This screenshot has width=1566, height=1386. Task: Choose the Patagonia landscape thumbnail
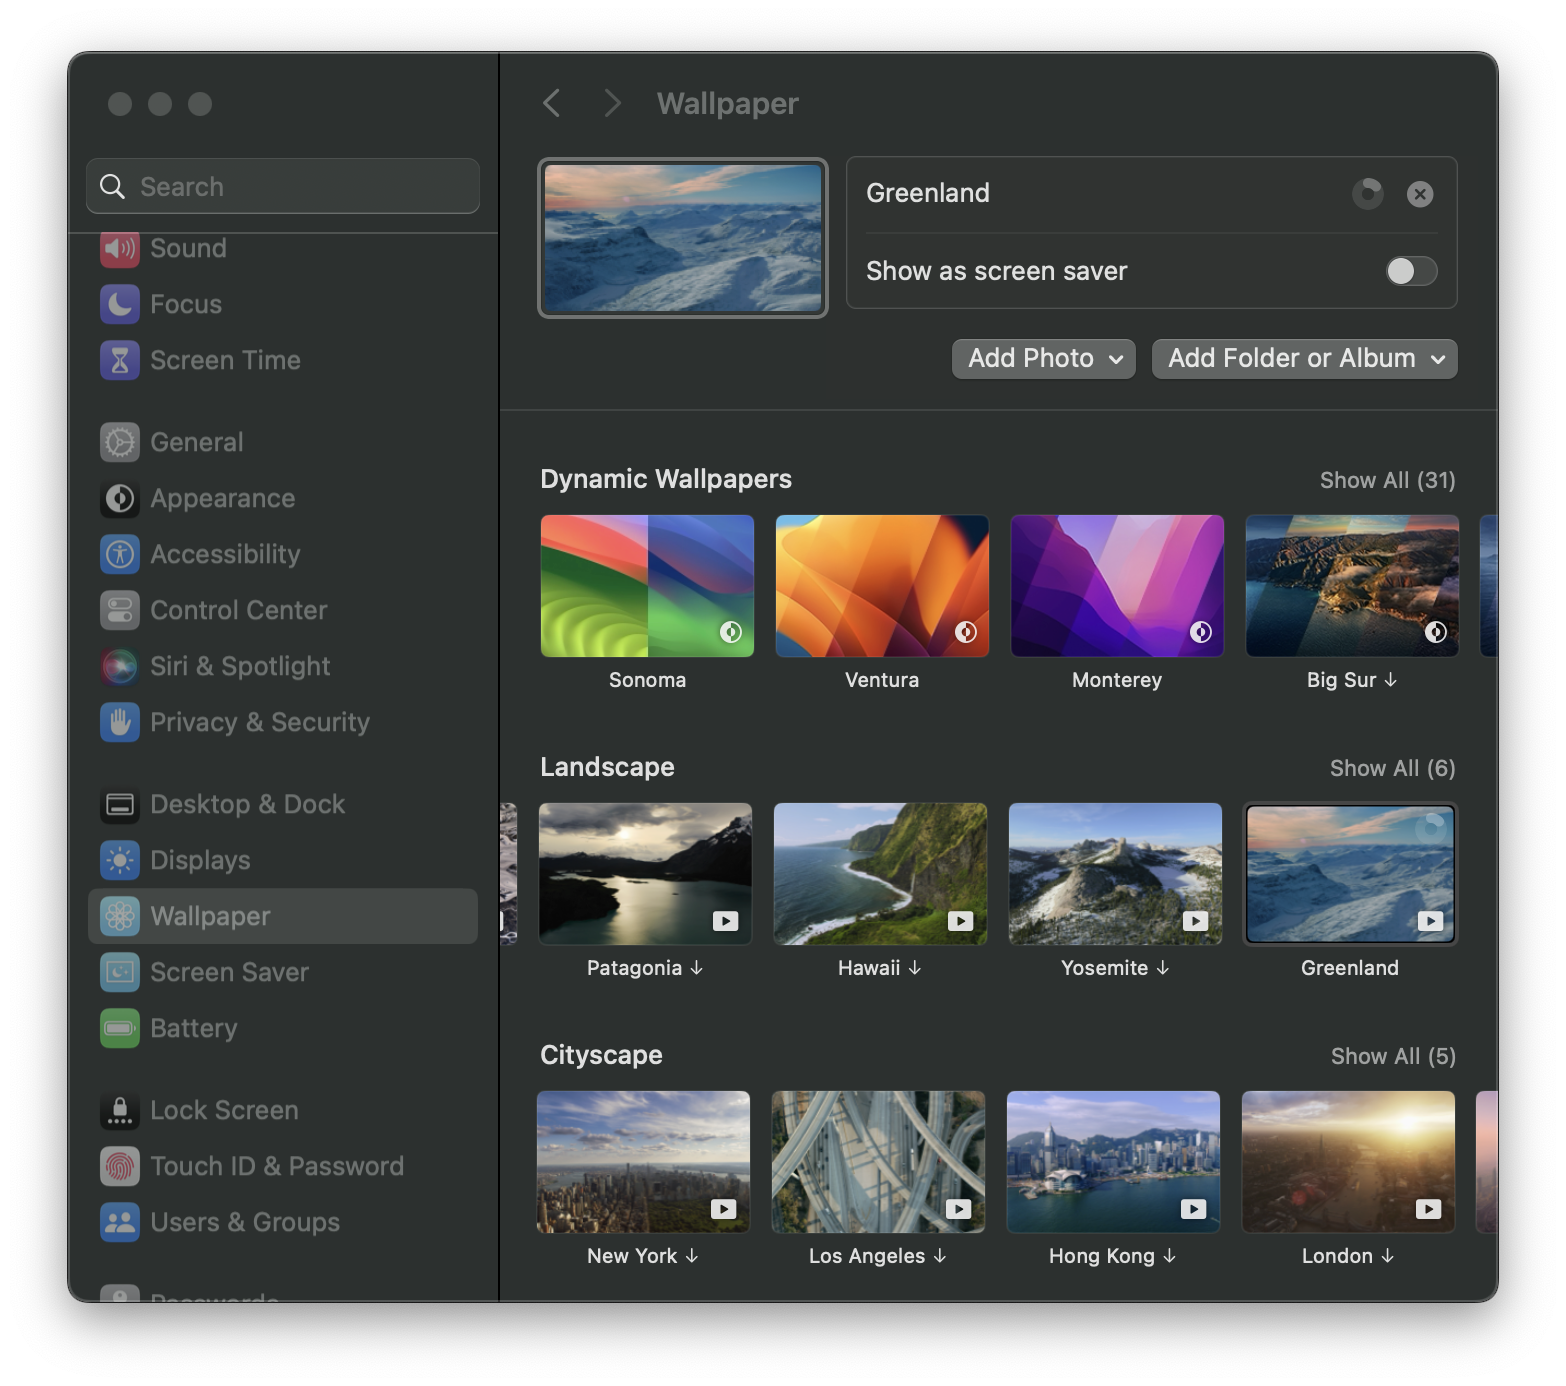click(645, 874)
